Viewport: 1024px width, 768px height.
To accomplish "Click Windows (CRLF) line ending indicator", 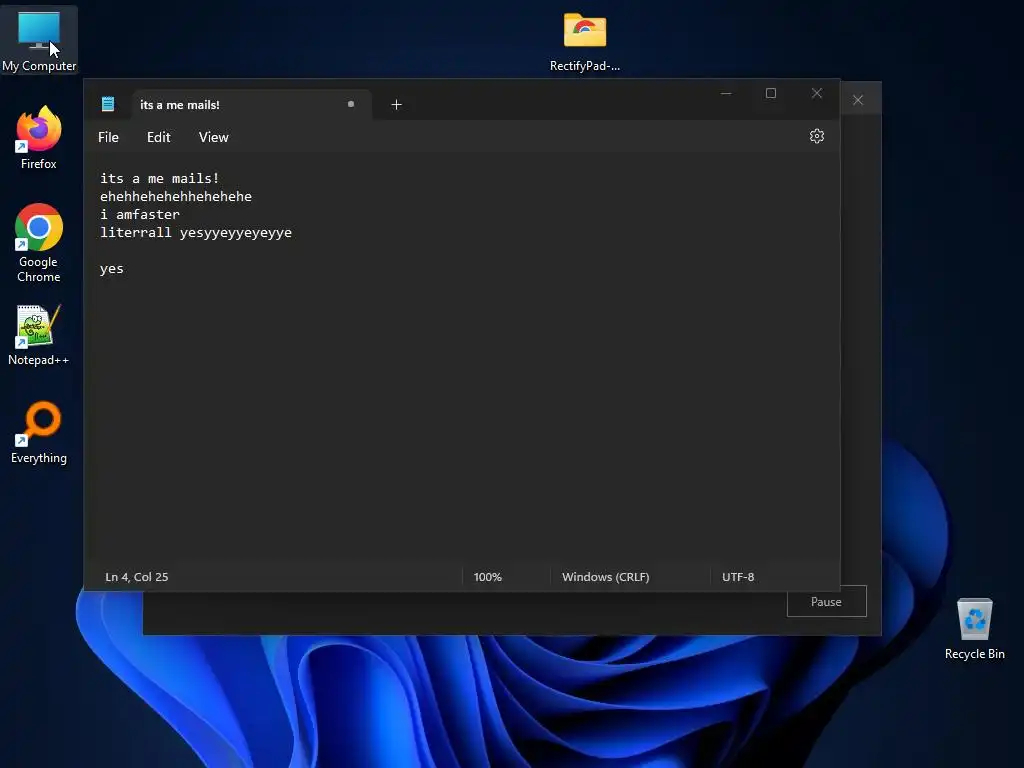I will click(x=605, y=577).
